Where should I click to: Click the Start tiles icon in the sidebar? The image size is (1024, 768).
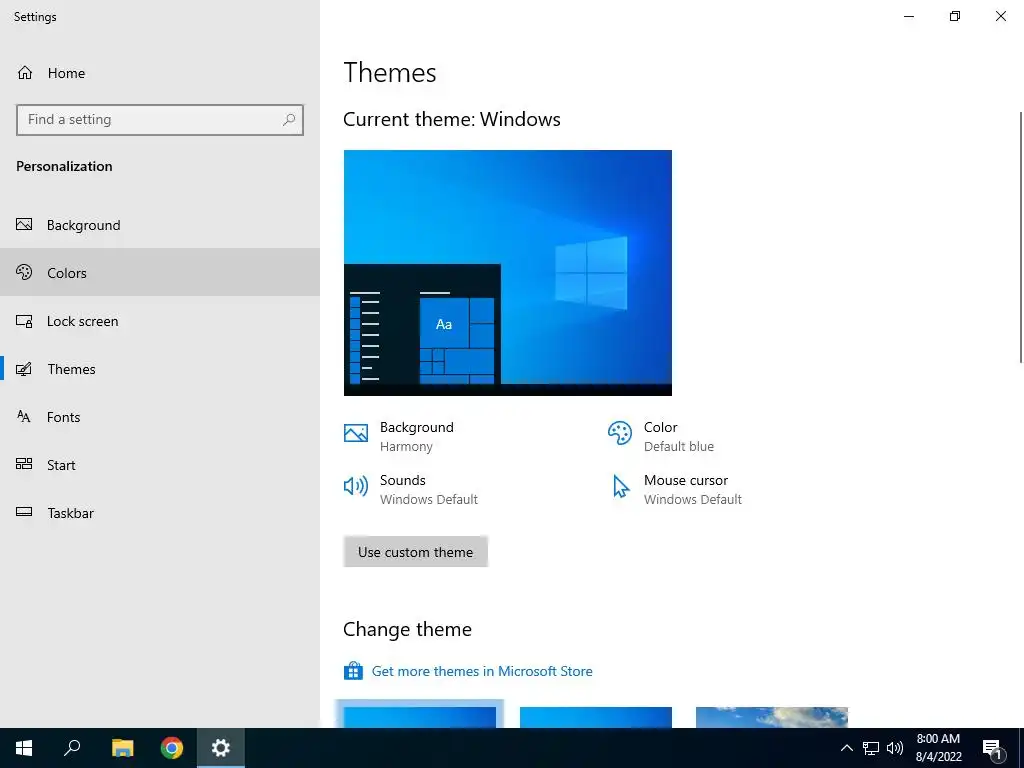tap(24, 464)
